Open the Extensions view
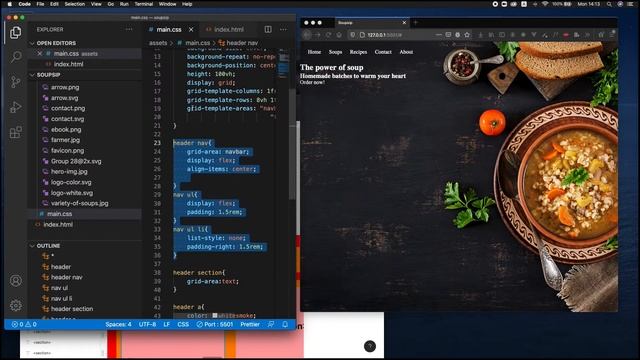 [x=16, y=132]
